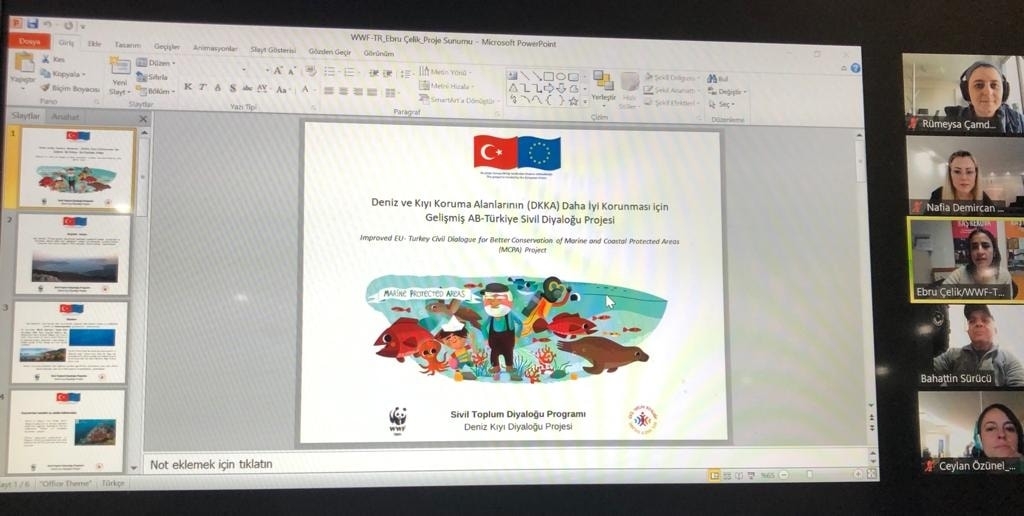This screenshot has height=516, width=1024.
Task: Close the slides pane with X
Action: [143, 119]
